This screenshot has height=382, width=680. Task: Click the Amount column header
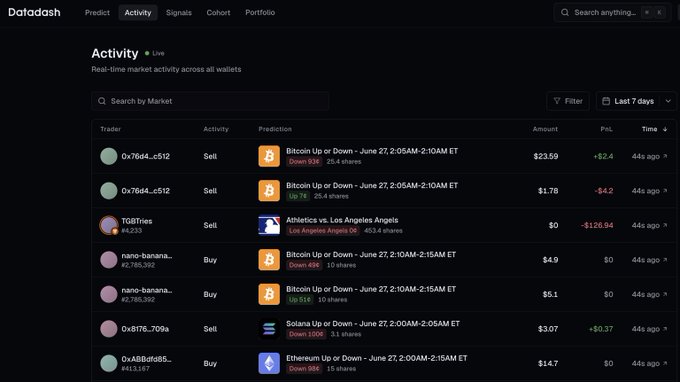click(x=545, y=129)
